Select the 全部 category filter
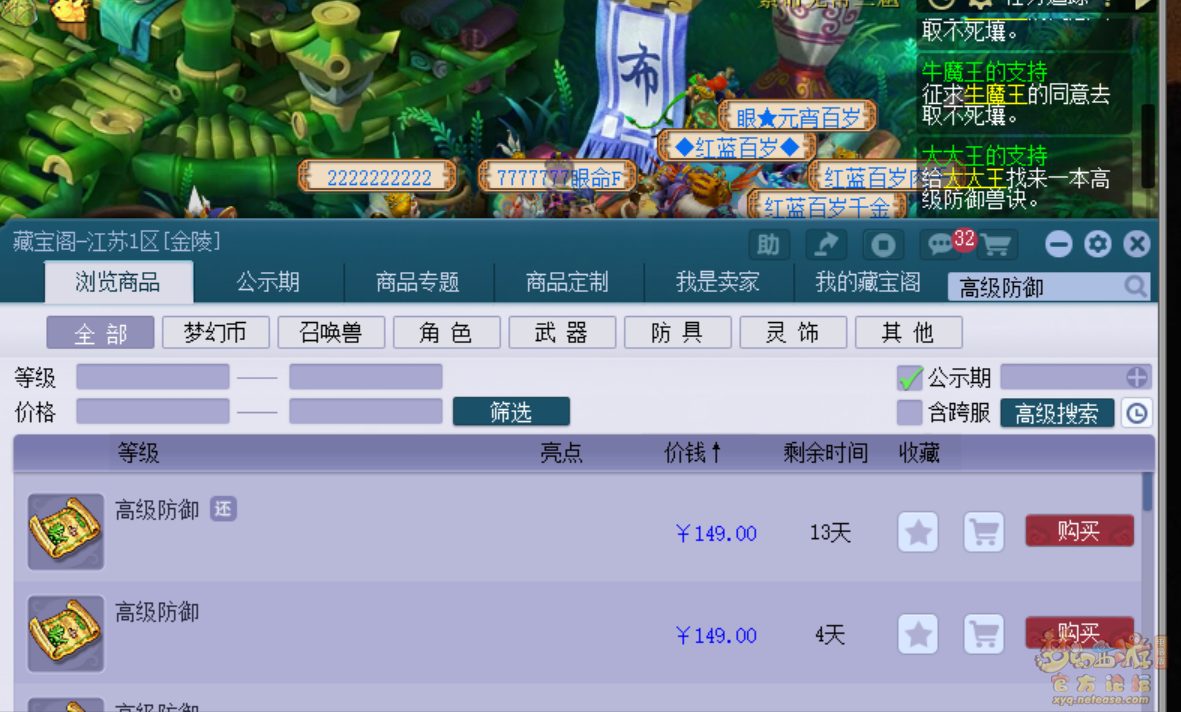The height and width of the screenshot is (712, 1181). click(100, 332)
